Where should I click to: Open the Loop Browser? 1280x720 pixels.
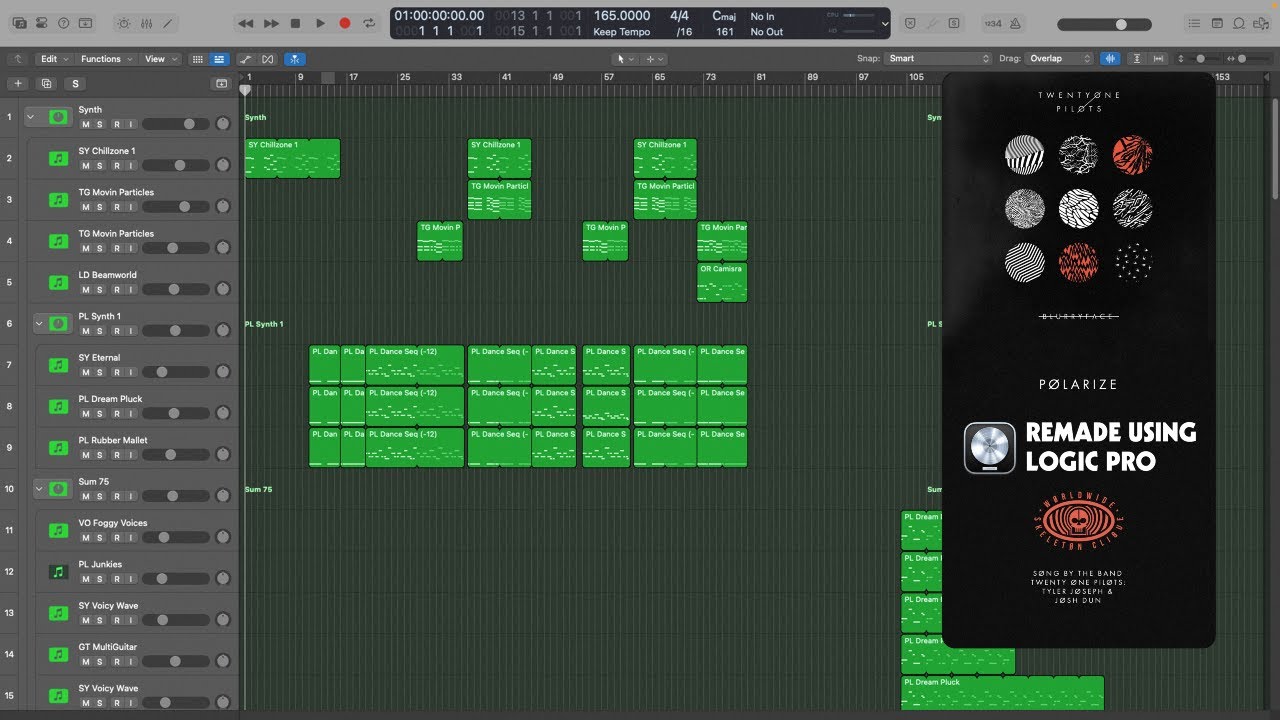point(1240,23)
